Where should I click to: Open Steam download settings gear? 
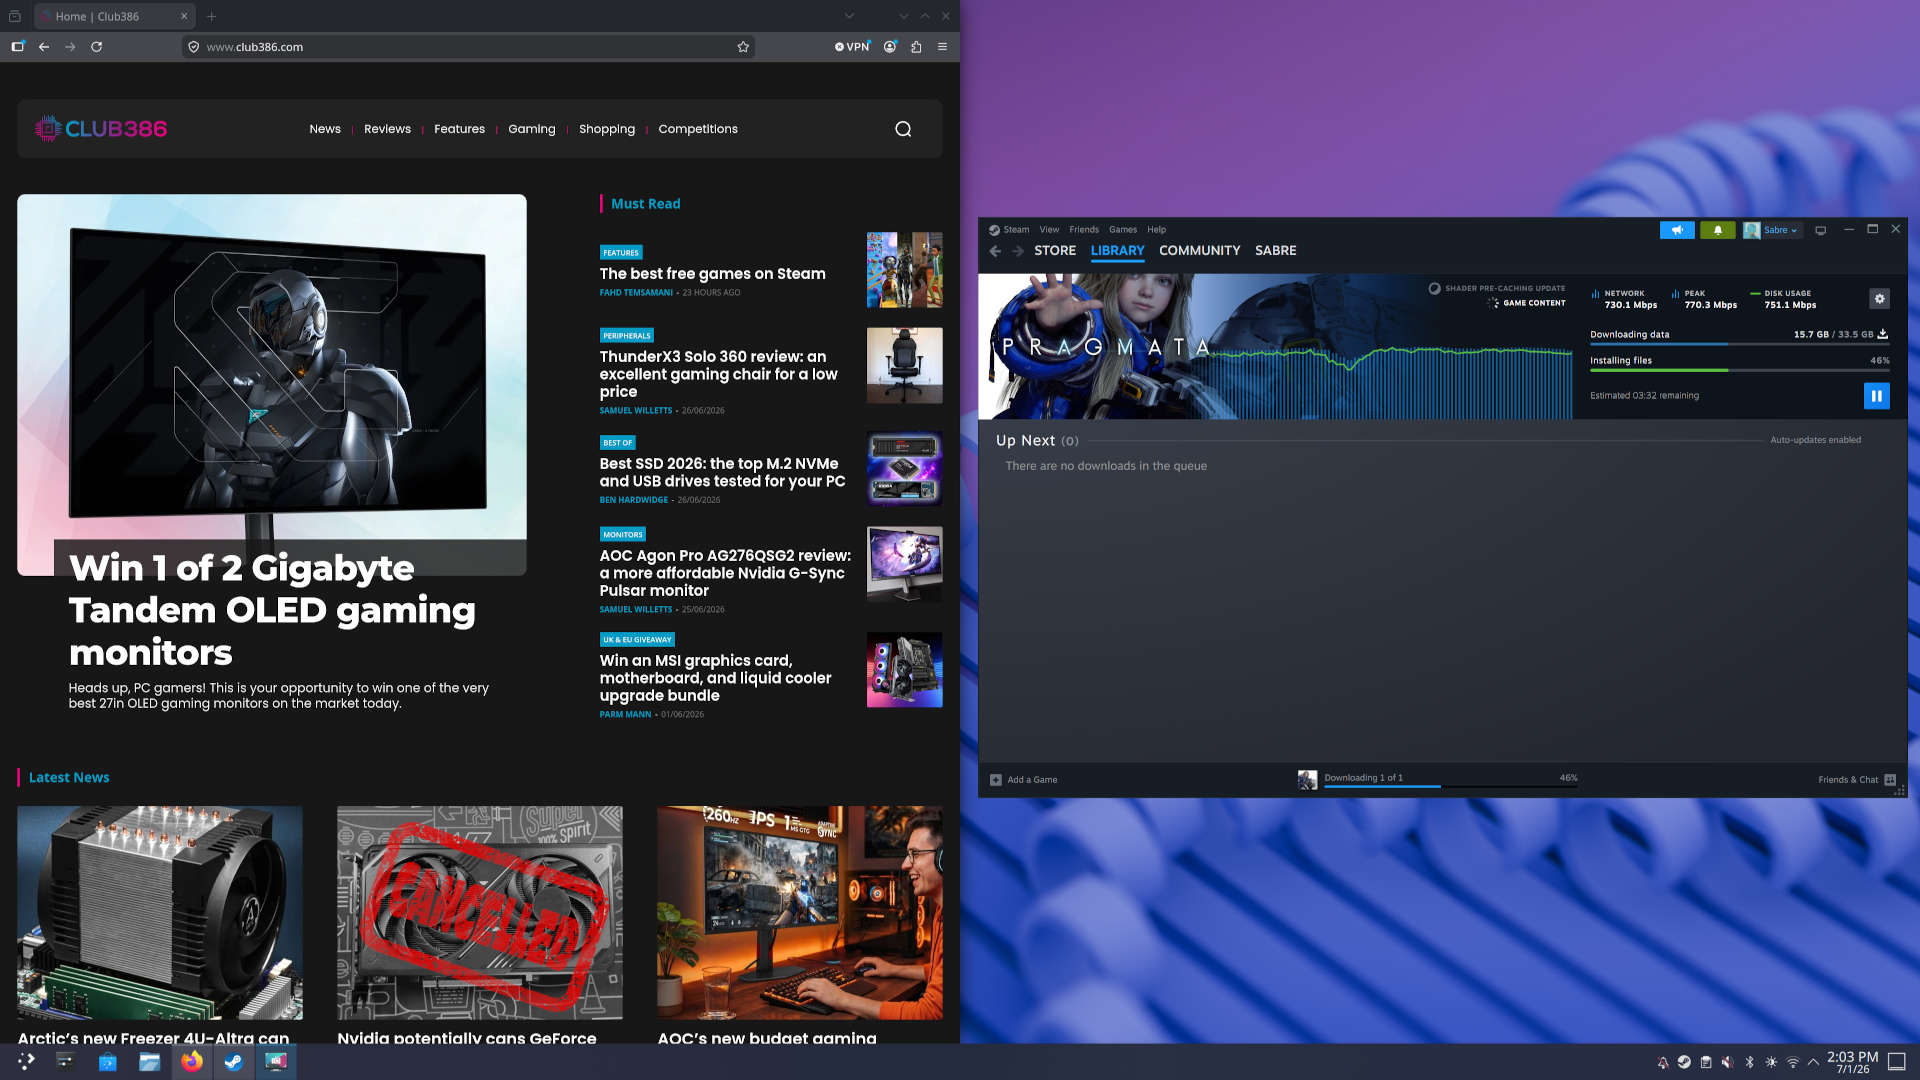[1879, 299]
